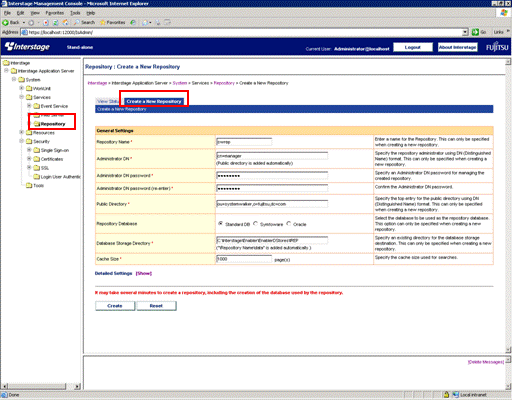Click the tree pane horizontal scrollbar
Viewport: 512px width, 400px height.
coord(41,386)
